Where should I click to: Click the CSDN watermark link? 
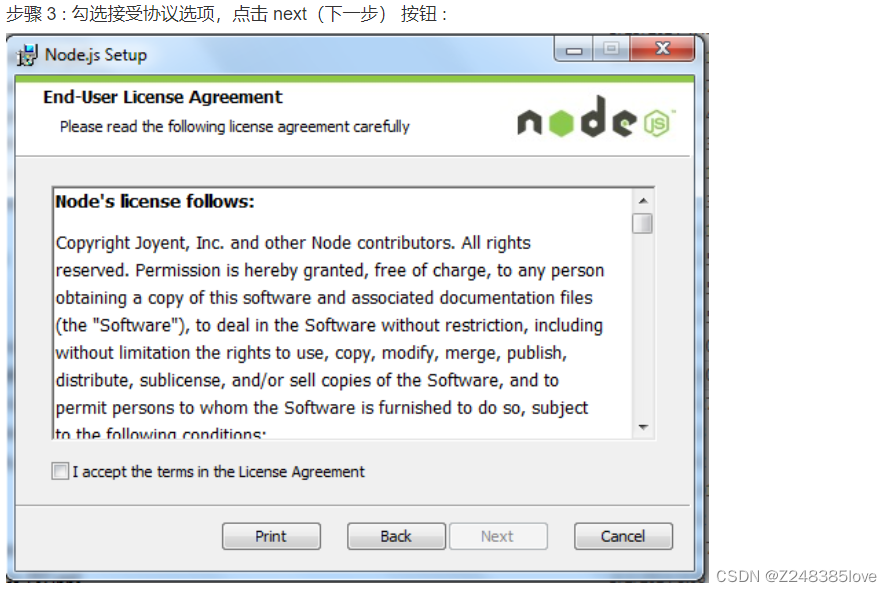pyautogui.click(x=797, y=574)
